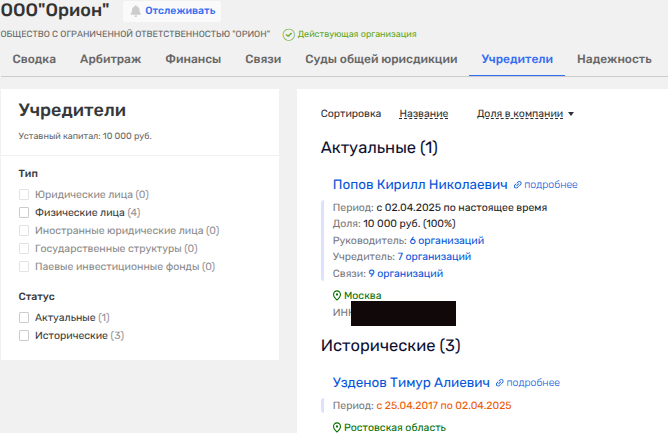Click the green checkmark status icon
Screen dimensions: 668x433
pos(289,34)
